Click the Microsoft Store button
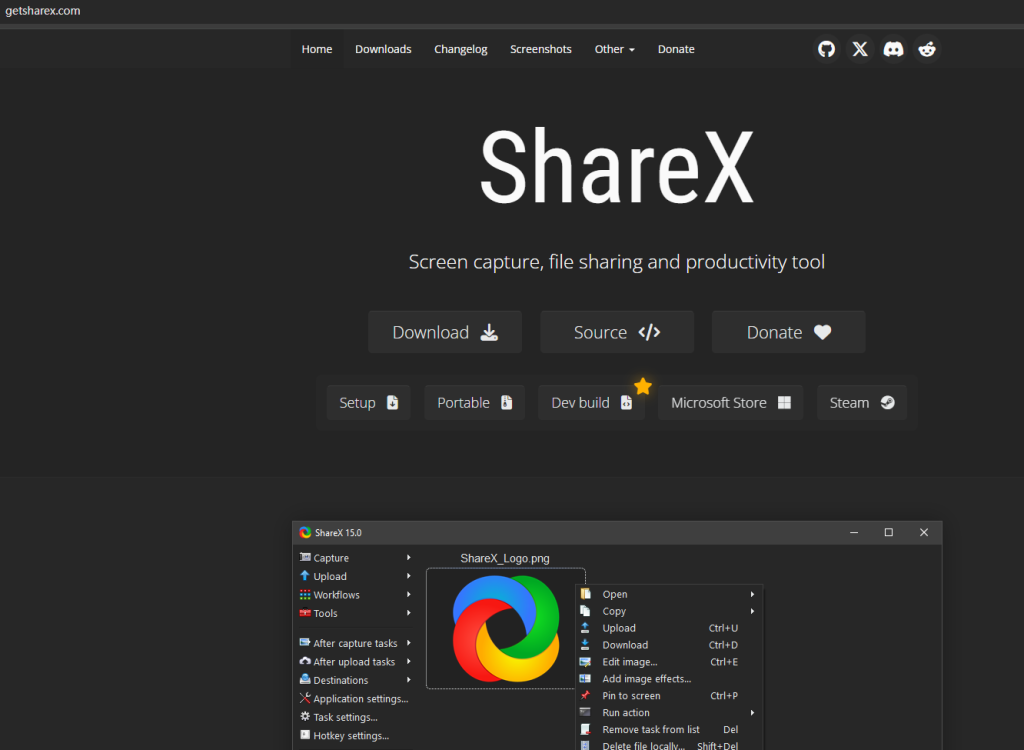1024x750 pixels. [731, 402]
